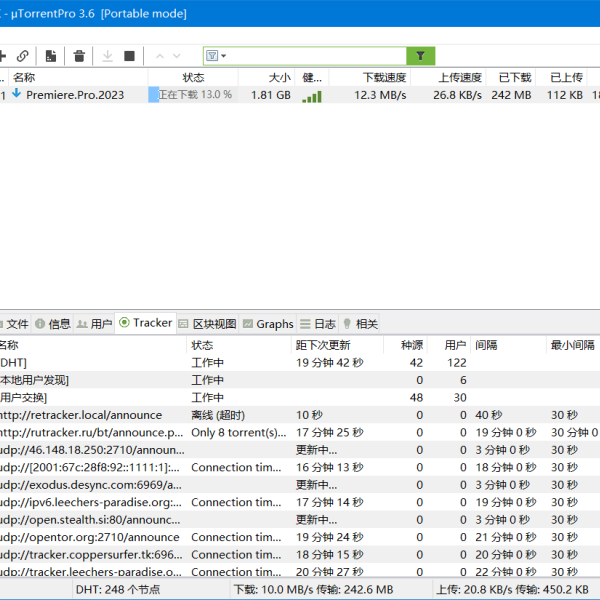Open the 日志 tab
This screenshot has height=600, width=600.
(x=318, y=324)
